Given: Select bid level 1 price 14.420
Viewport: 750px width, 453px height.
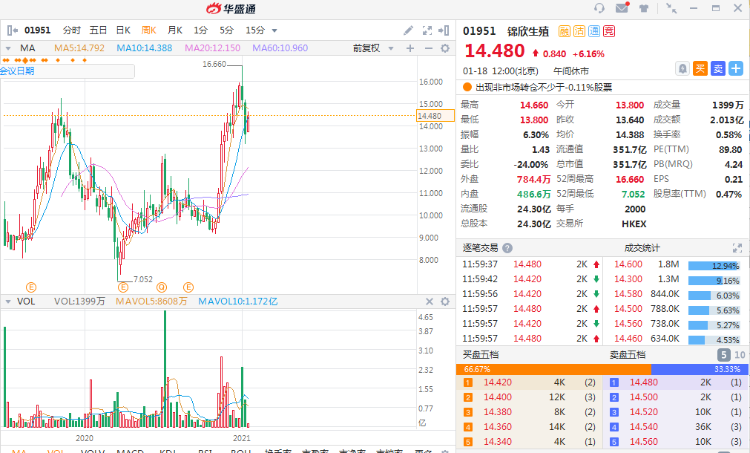Looking at the screenshot, I should pos(497,382).
